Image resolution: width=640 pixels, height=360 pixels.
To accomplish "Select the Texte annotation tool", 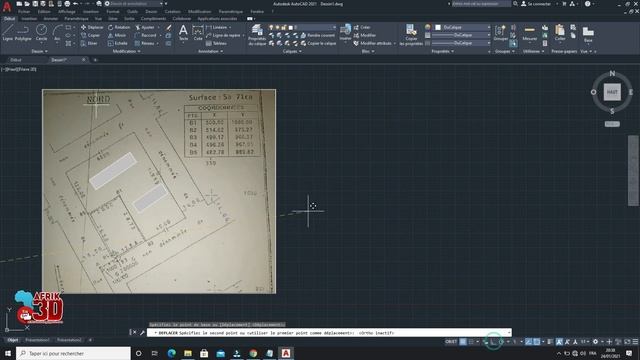I will coord(183,32).
